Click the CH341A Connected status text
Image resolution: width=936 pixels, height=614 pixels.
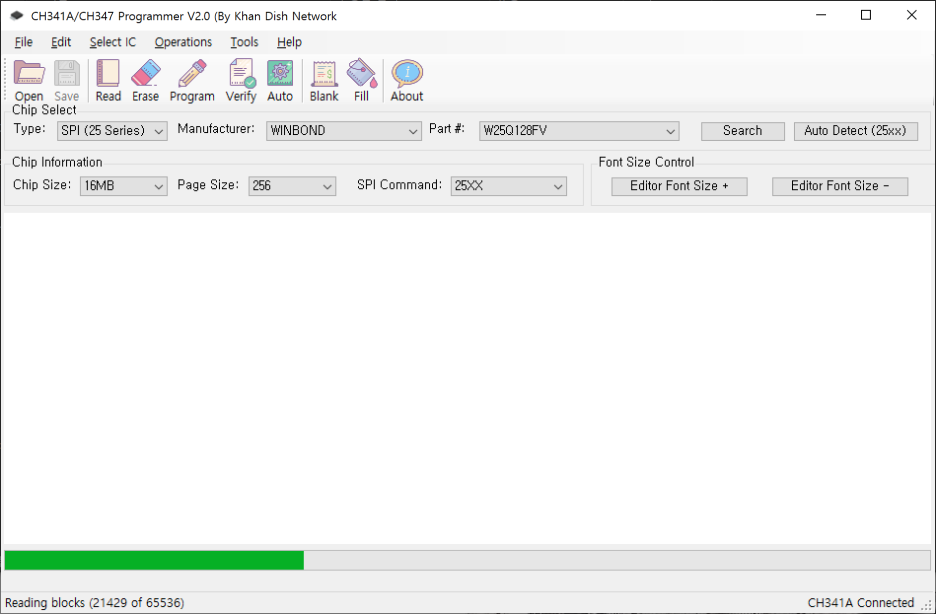coord(860,603)
